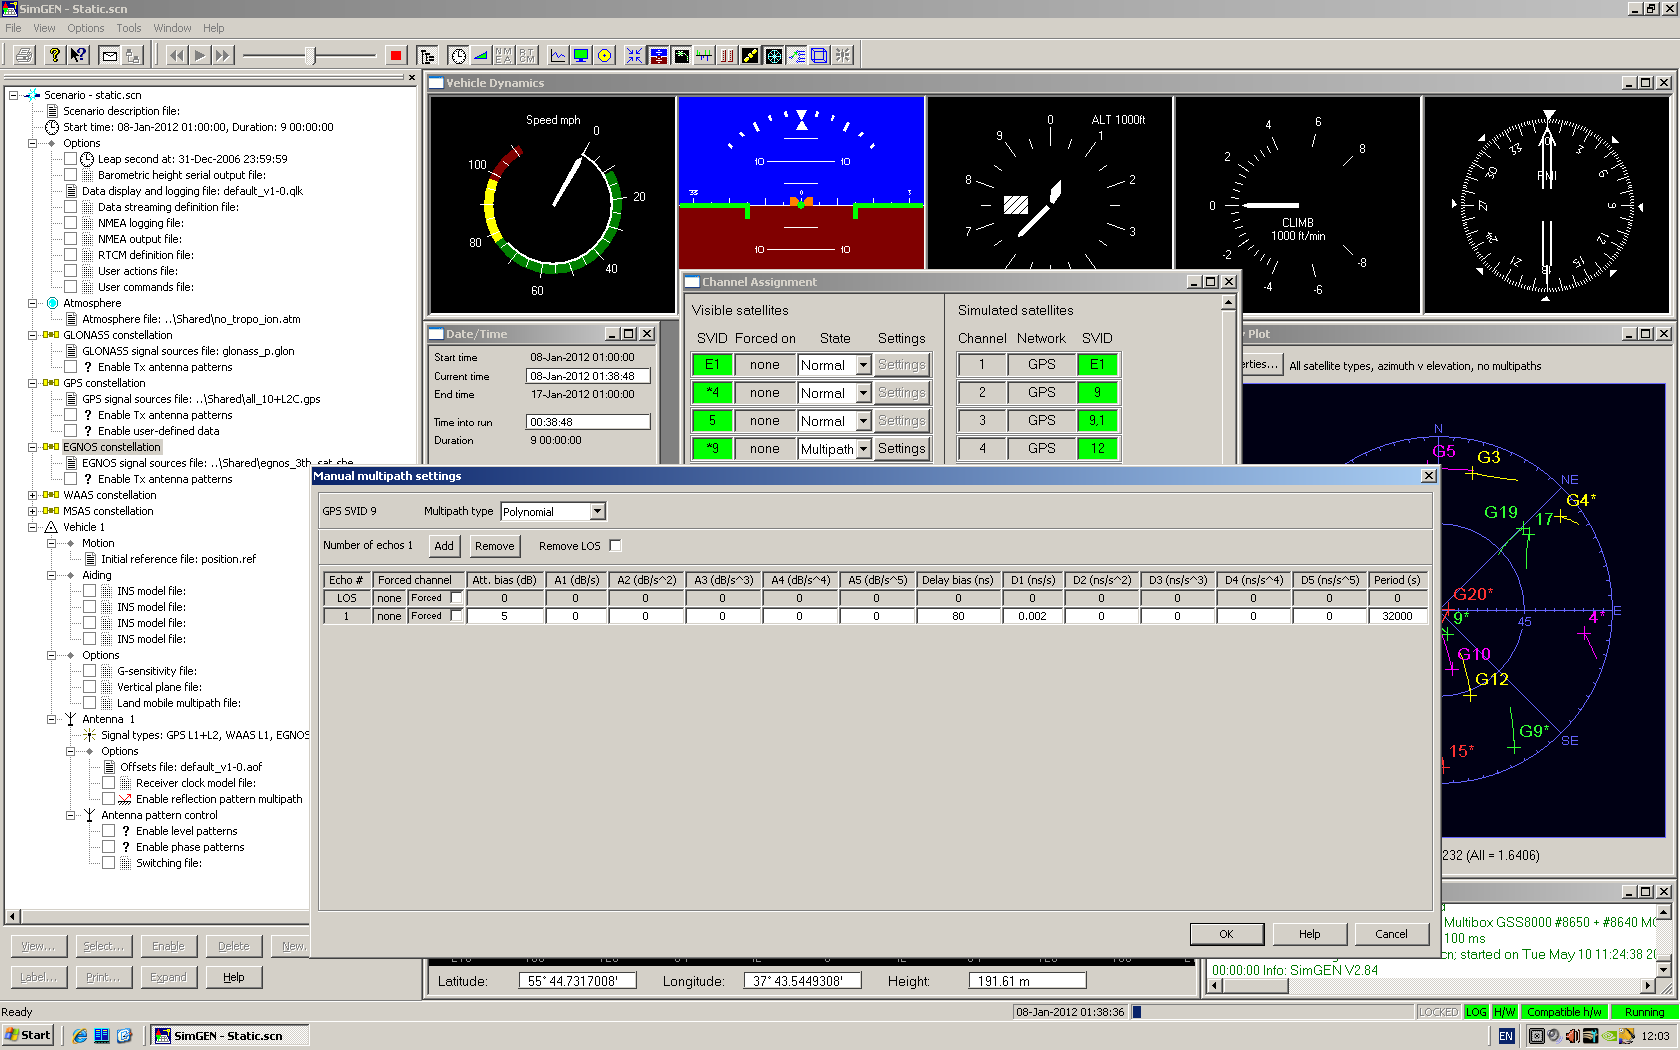Click the red stop simulation button
The height and width of the screenshot is (1050, 1680).
tap(396, 56)
